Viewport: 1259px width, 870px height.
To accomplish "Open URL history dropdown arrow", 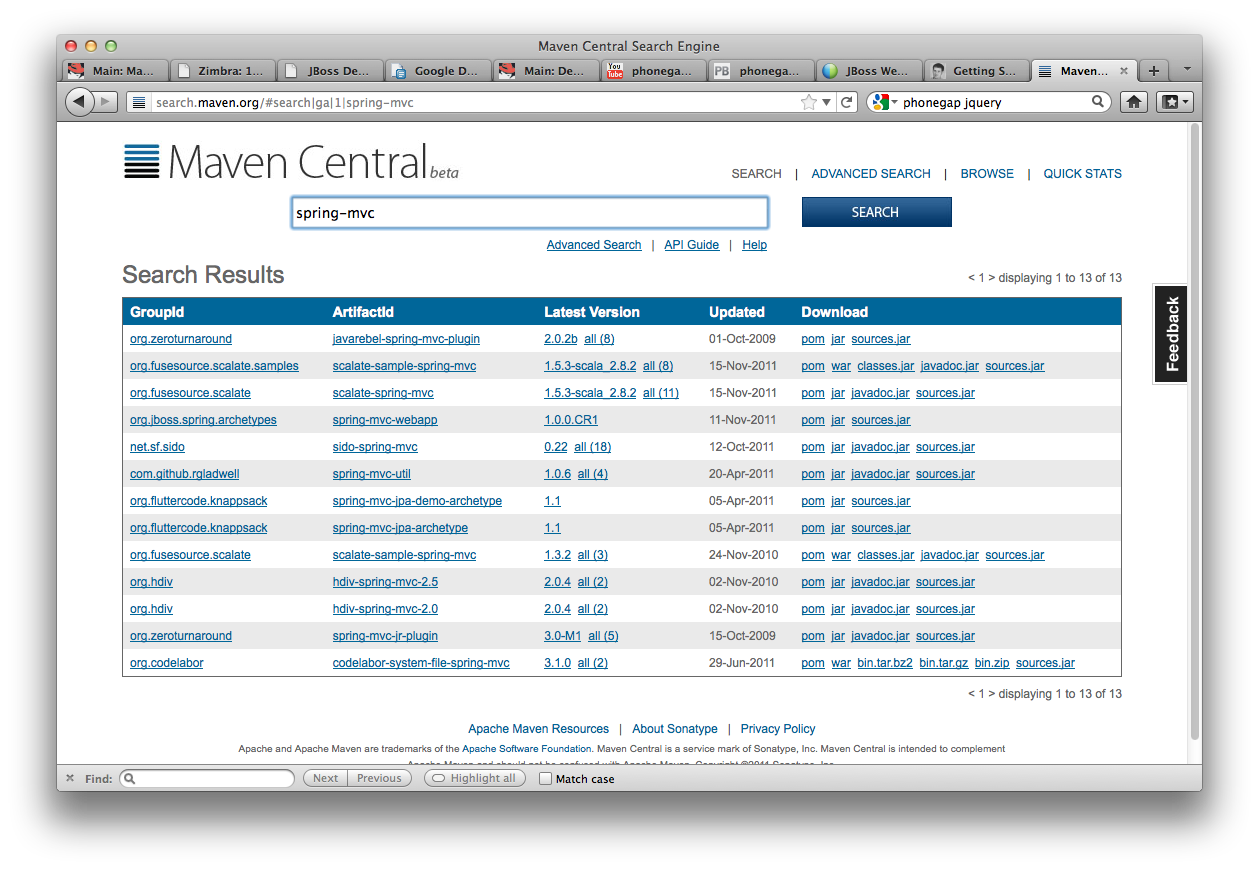I will [826, 102].
